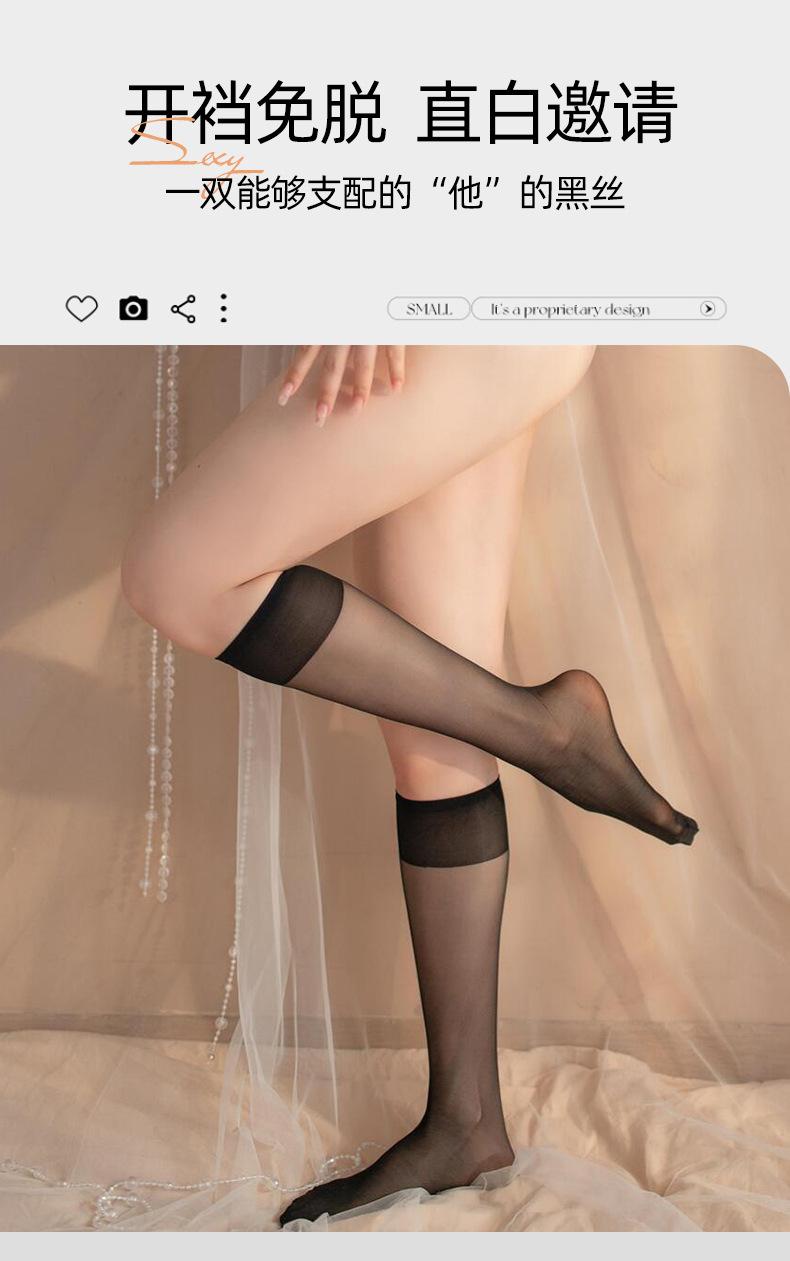Tap the circular play arrow icon
Screen dimensions: 790x1261
click(708, 309)
